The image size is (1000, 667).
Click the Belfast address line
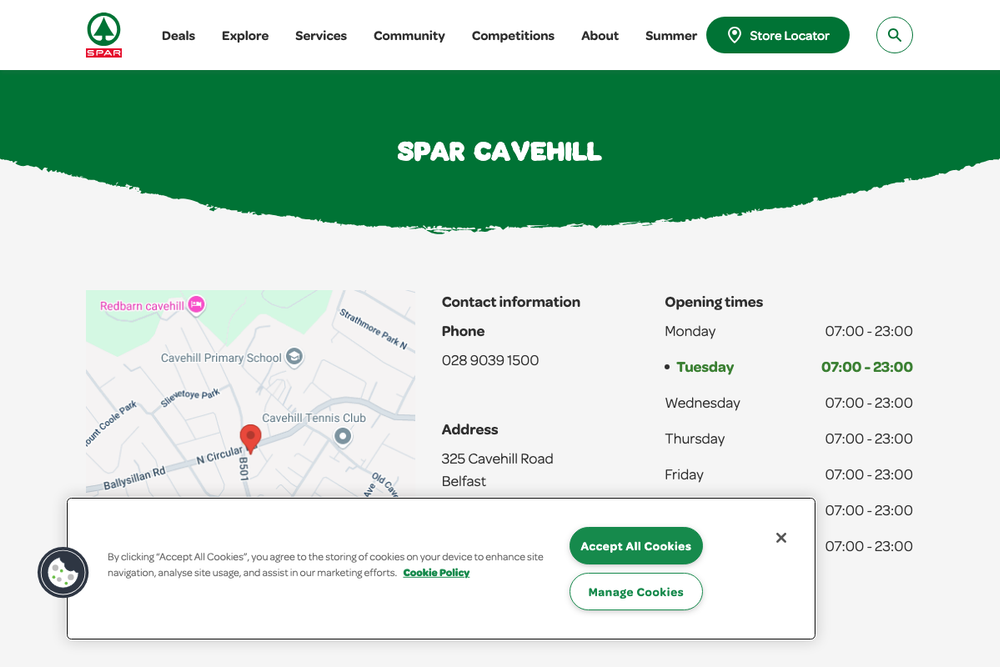point(464,481)
